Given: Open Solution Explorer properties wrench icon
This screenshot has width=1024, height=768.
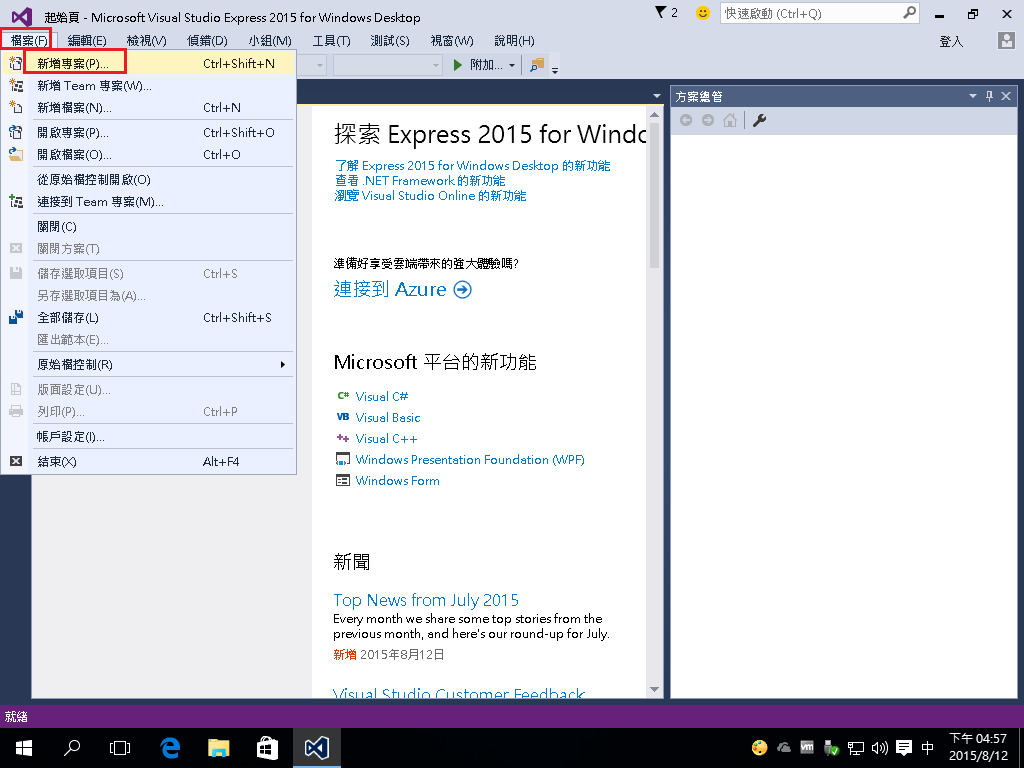Looking at the screenshot, I should click(759, 120).
